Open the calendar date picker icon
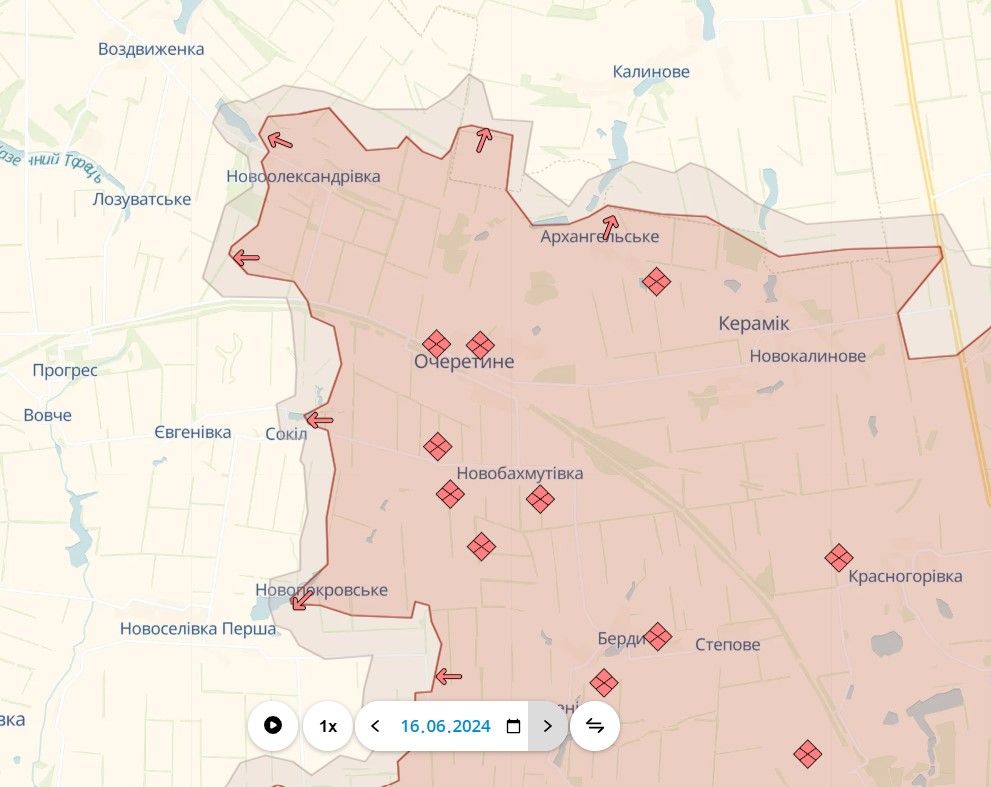 coord(513,726)
